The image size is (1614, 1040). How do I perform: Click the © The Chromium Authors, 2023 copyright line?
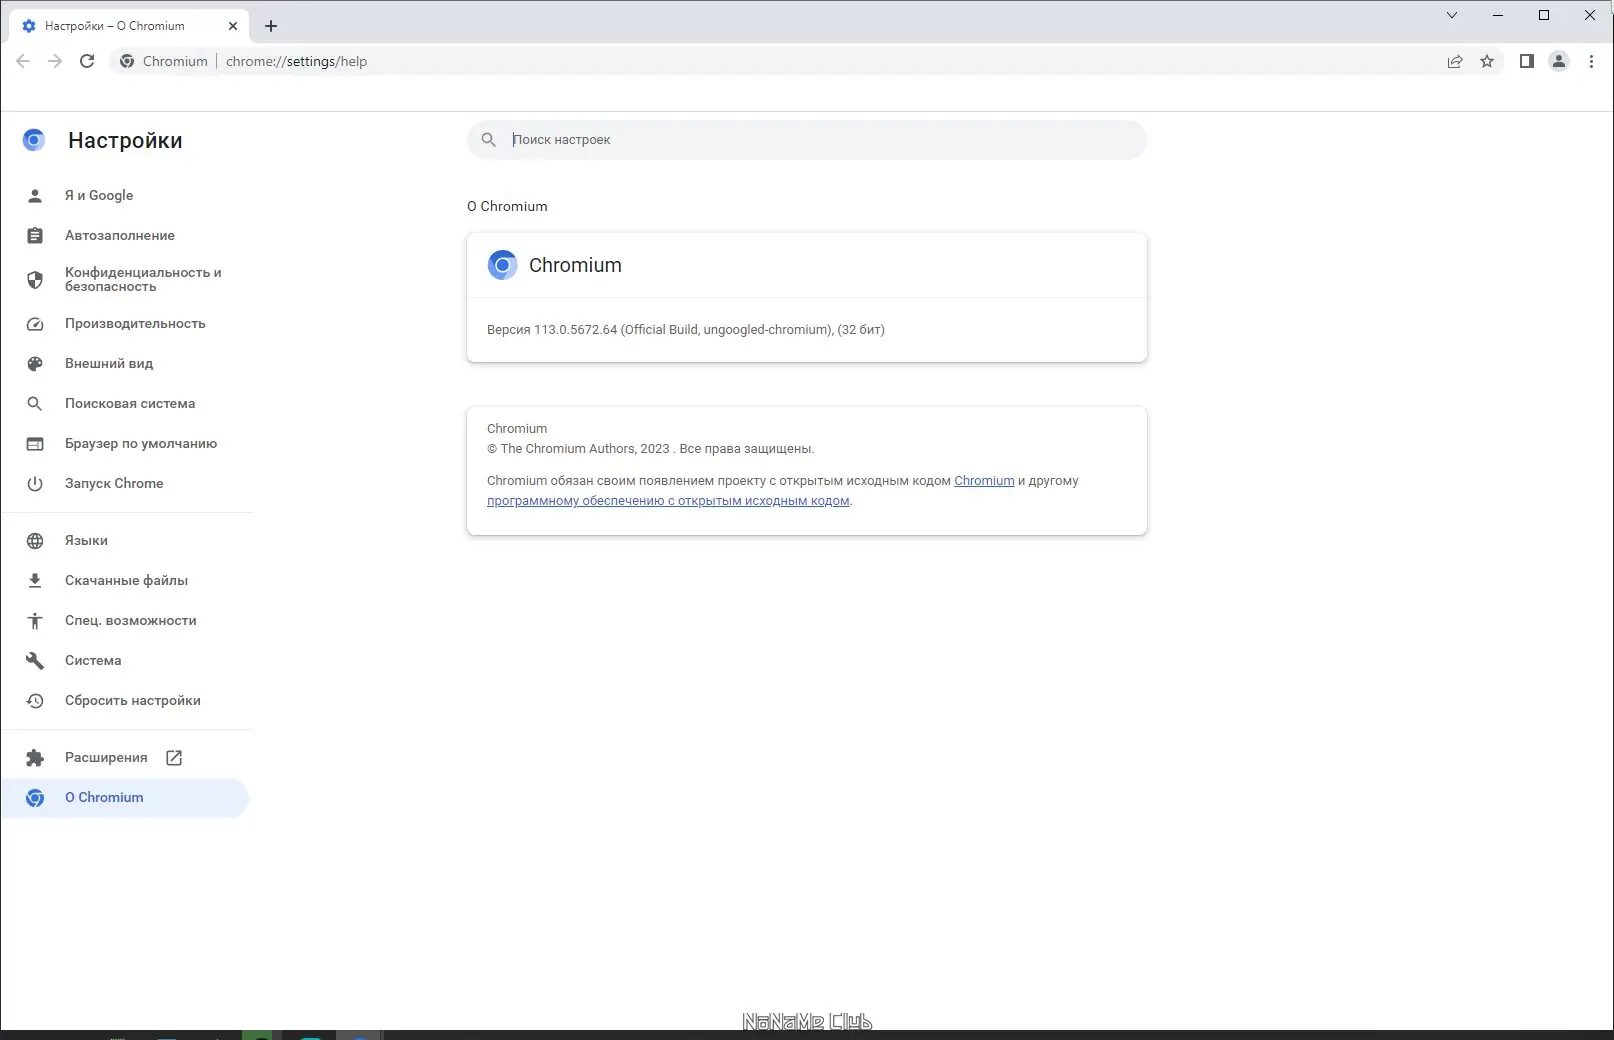650,449
